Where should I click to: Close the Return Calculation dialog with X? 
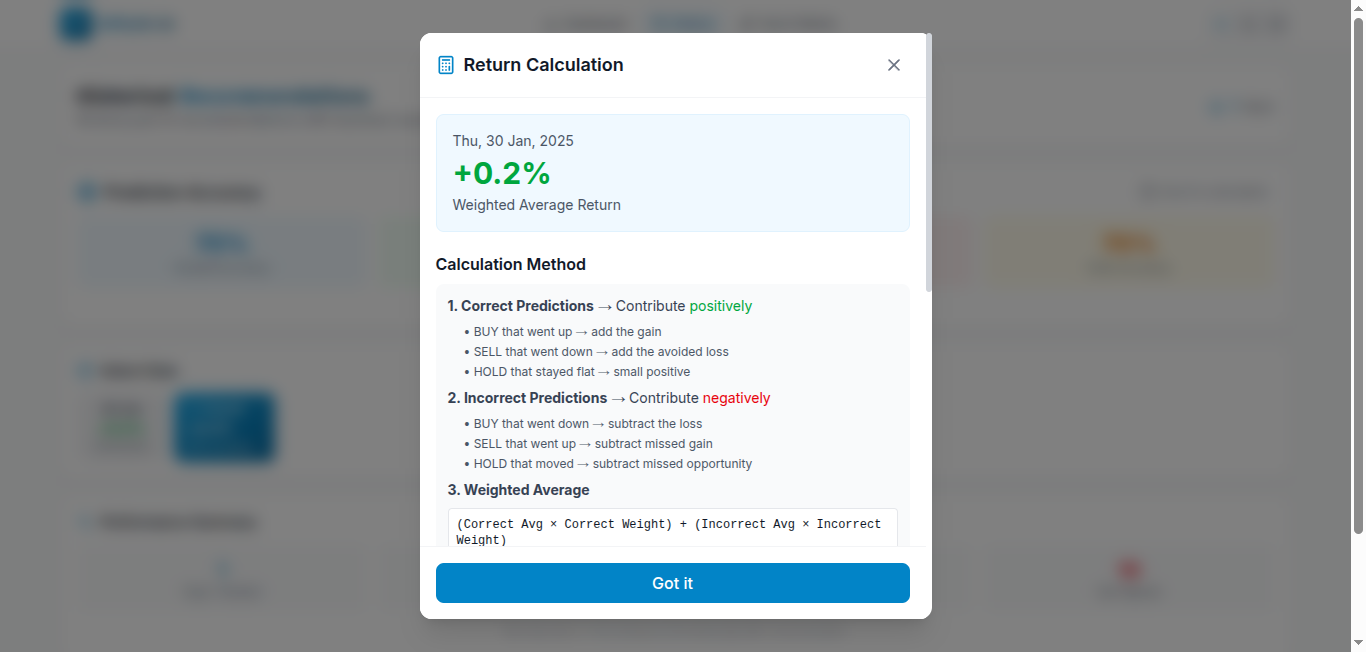pos(894,65)
